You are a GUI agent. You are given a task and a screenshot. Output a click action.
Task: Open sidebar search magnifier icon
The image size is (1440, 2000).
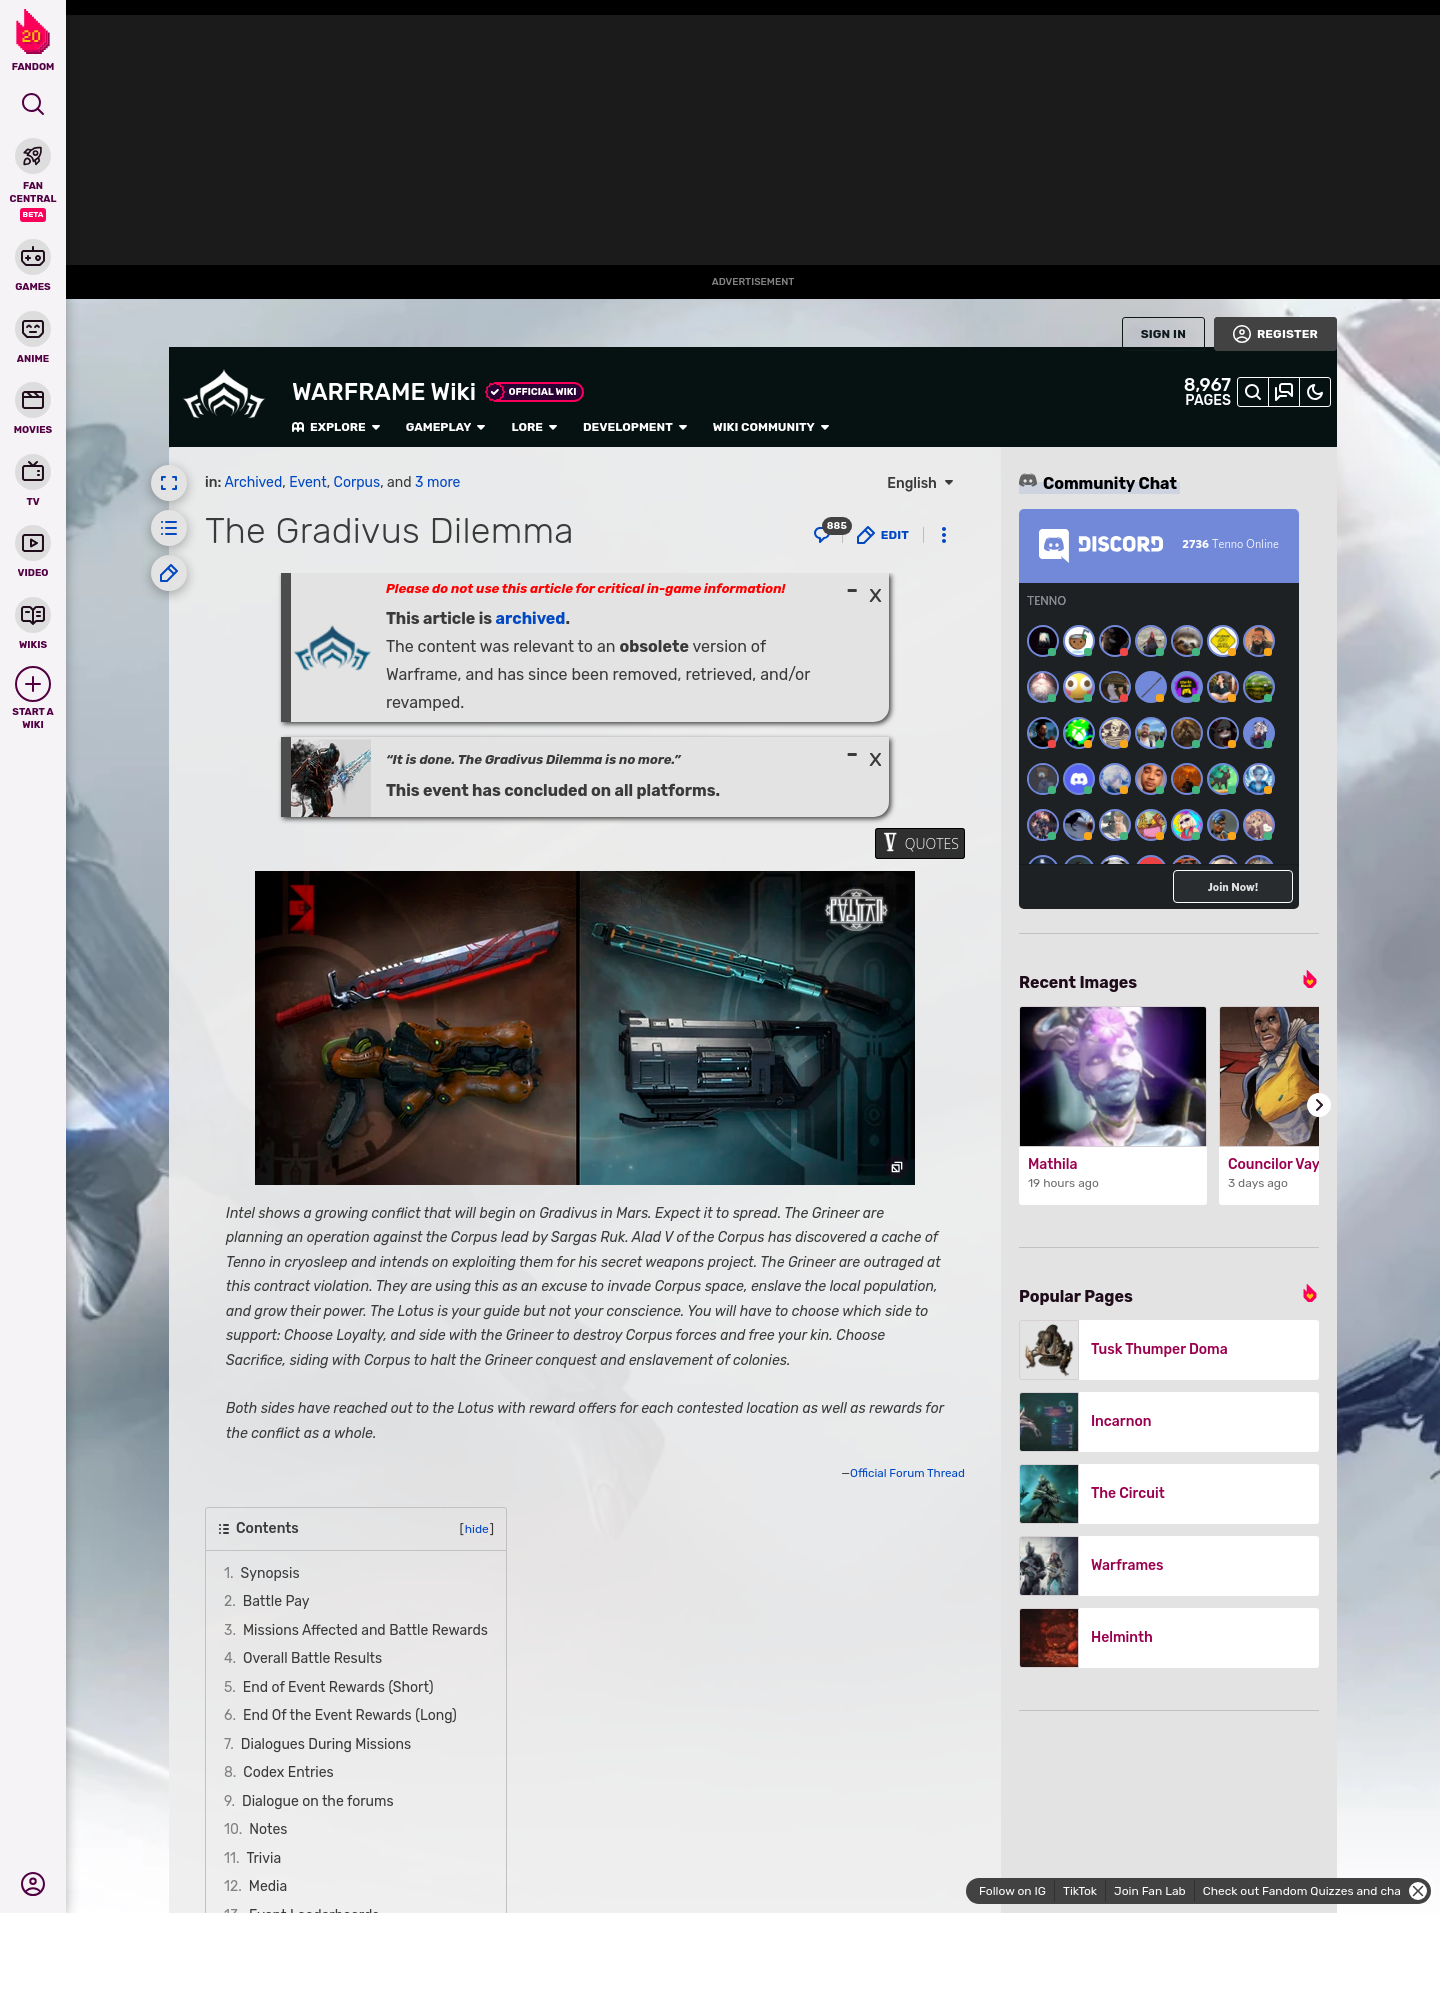33,104
